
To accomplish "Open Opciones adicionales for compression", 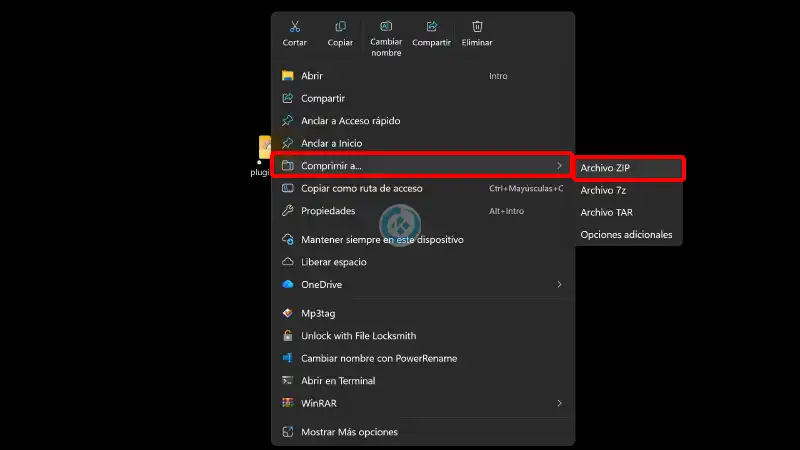I will coord(626,235).
